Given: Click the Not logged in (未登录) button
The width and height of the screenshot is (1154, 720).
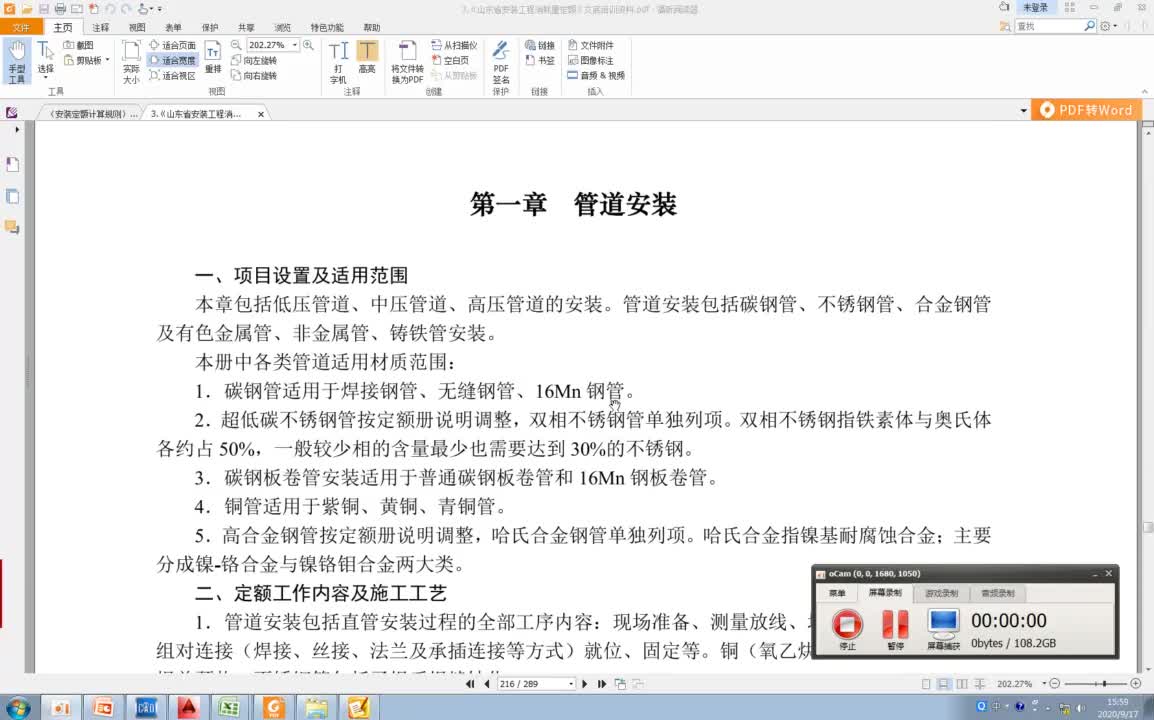Looking at the screenshot, I should 1036,7.
